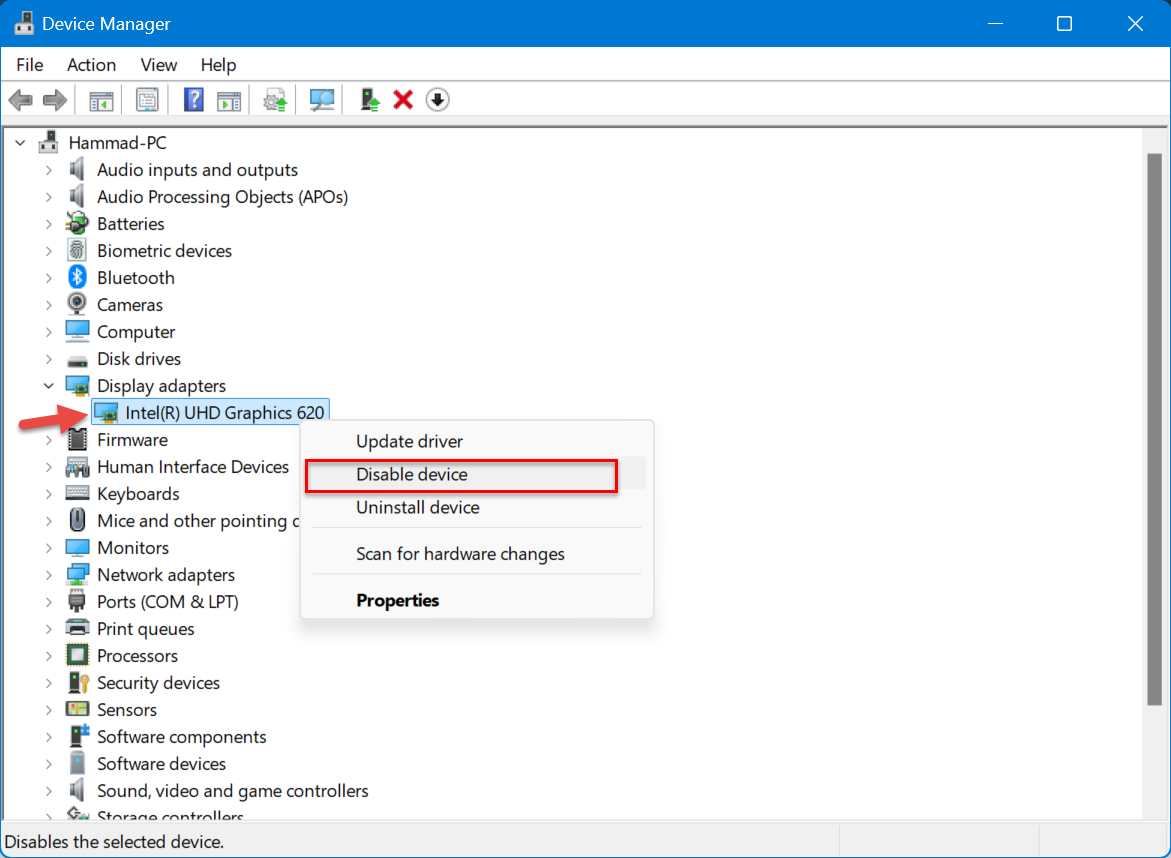Click Properties in the context menu
Screen dimensions: 1171x858
397,601
